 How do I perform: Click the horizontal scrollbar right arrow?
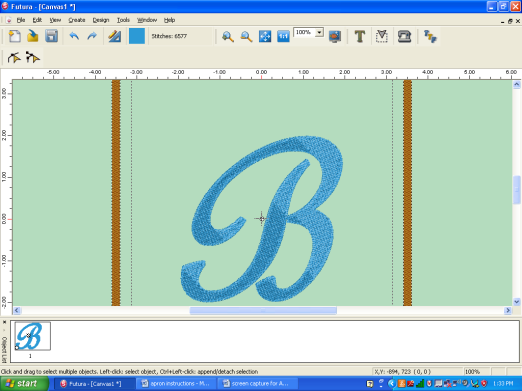508,310
